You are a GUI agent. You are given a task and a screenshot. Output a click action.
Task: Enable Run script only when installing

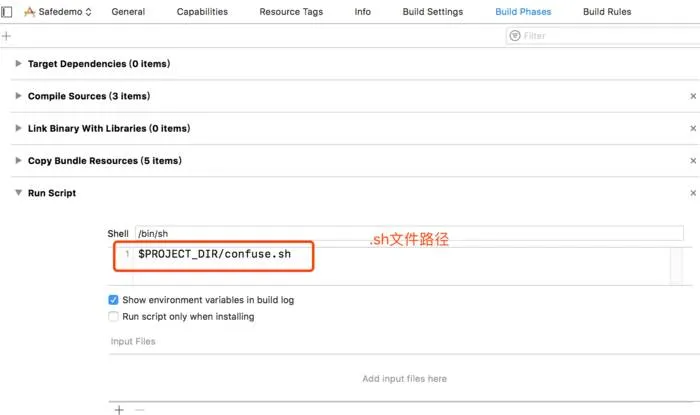coord(113,316)
